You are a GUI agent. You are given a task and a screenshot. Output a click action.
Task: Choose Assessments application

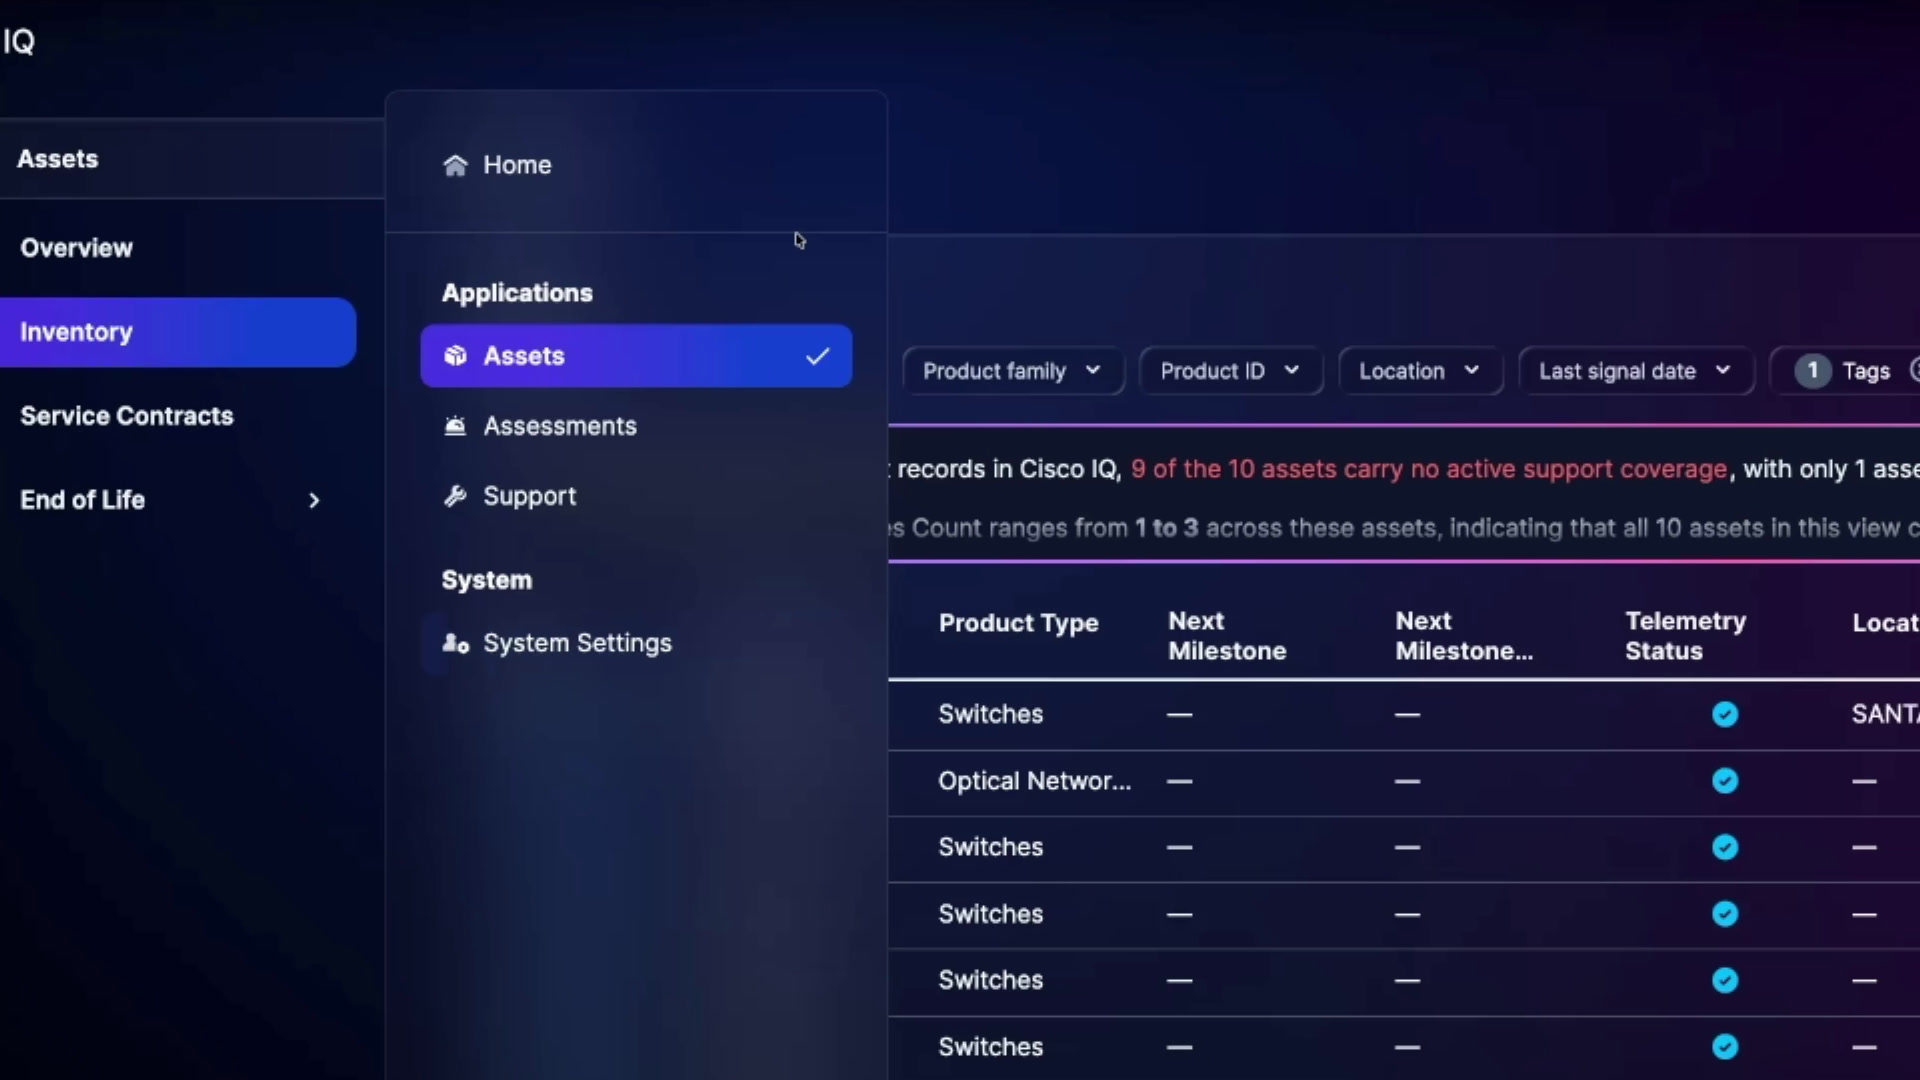(x=636, y=426)
